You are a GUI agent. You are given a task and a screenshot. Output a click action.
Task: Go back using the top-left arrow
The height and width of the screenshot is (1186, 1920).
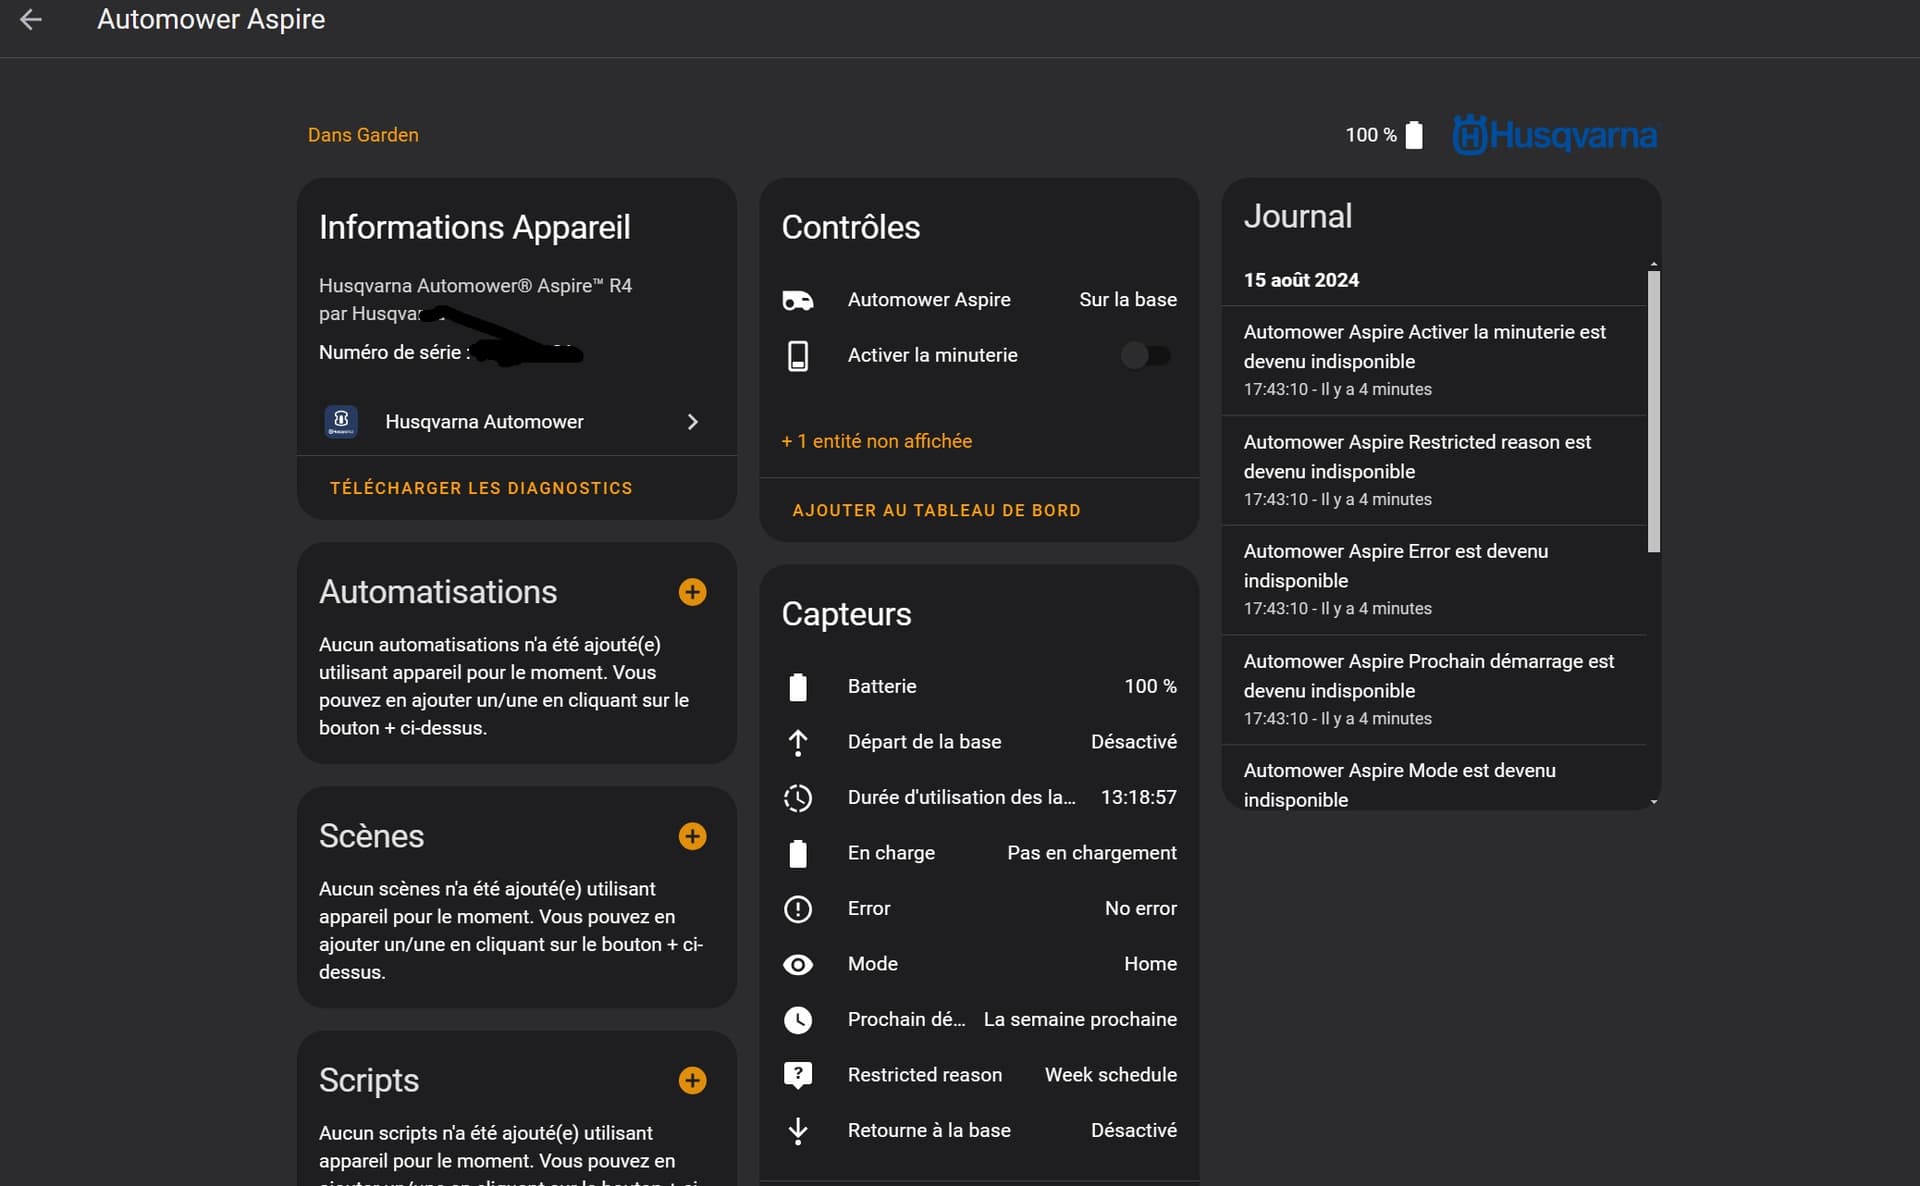(31, 19)
